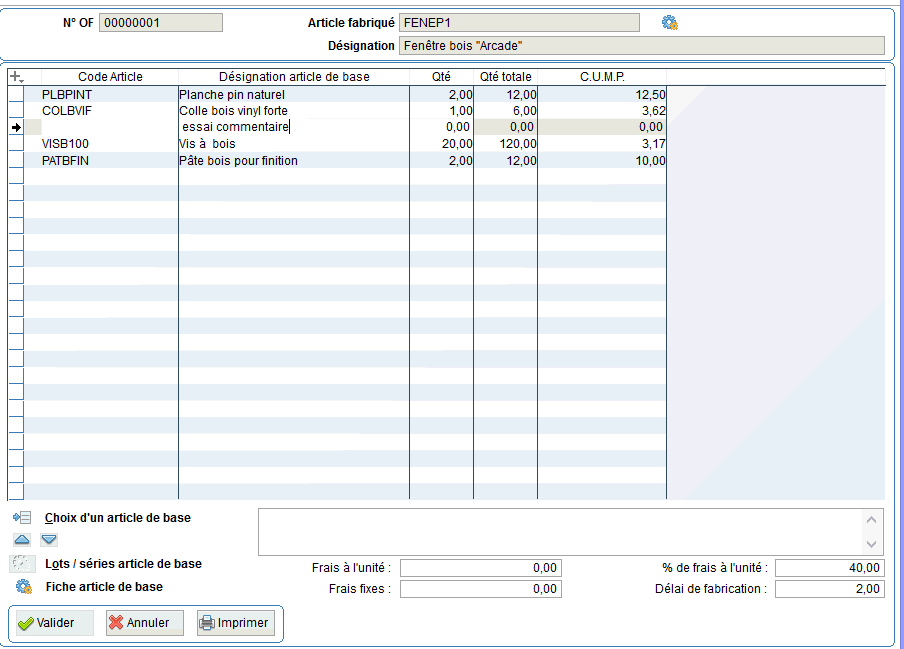This screenshot has height=649, width=904.
Task: Click Colle bois vinyl forte cell
Action: (x=294, y=111)
